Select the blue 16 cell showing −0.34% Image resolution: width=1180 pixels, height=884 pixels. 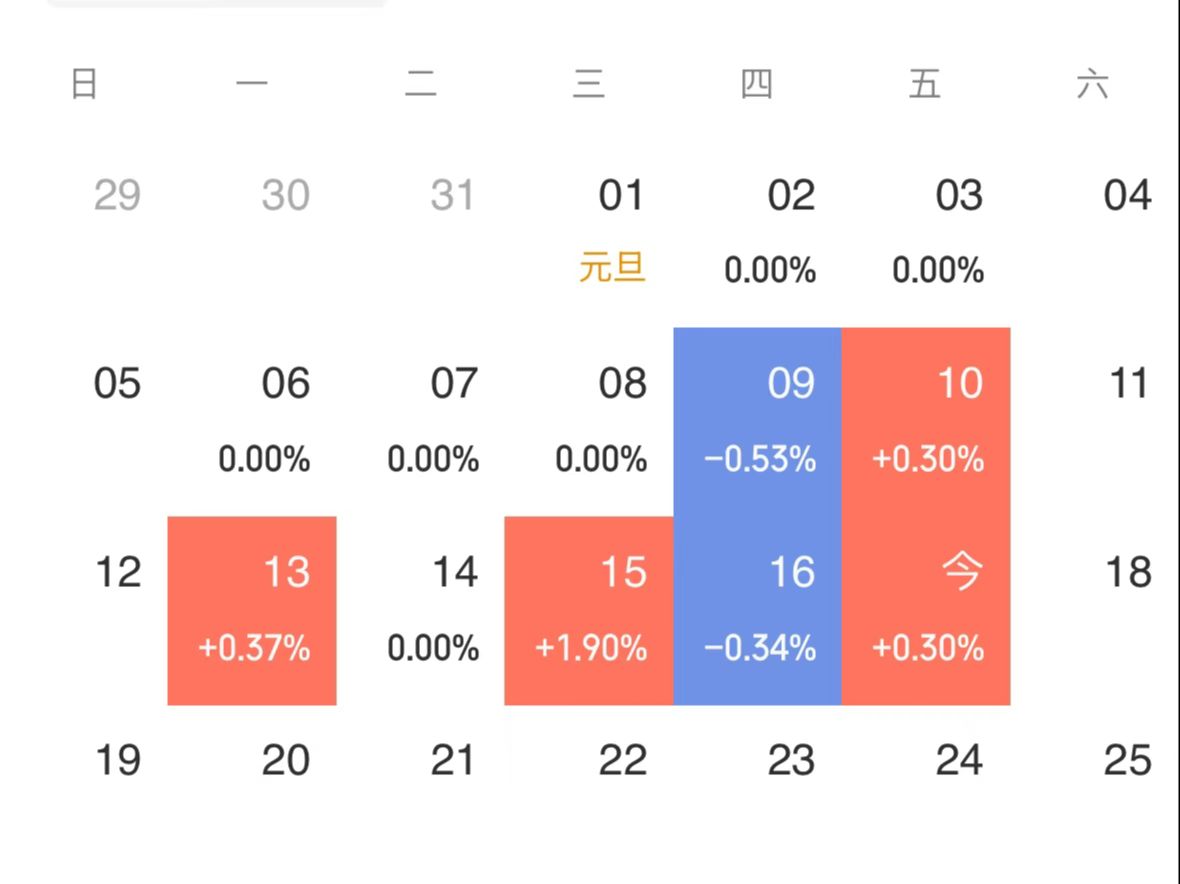pos(757,610)
